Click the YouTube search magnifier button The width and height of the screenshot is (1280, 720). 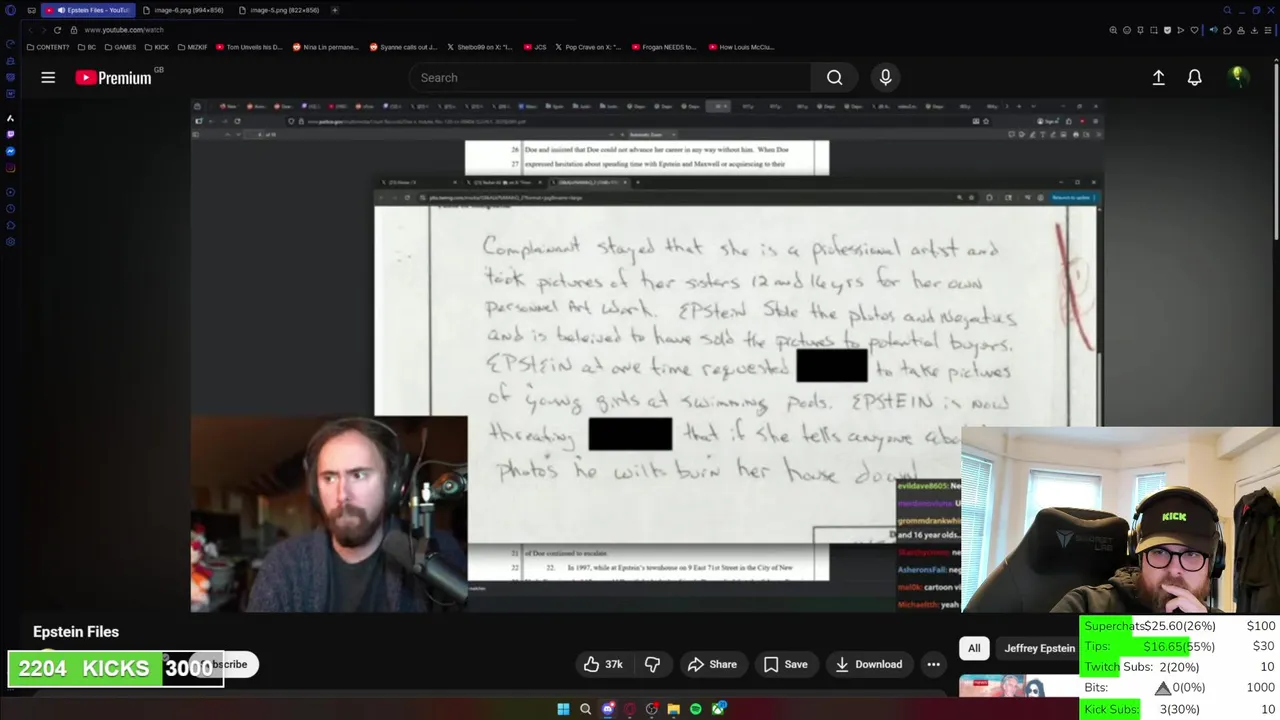click(x=834, y=77)
